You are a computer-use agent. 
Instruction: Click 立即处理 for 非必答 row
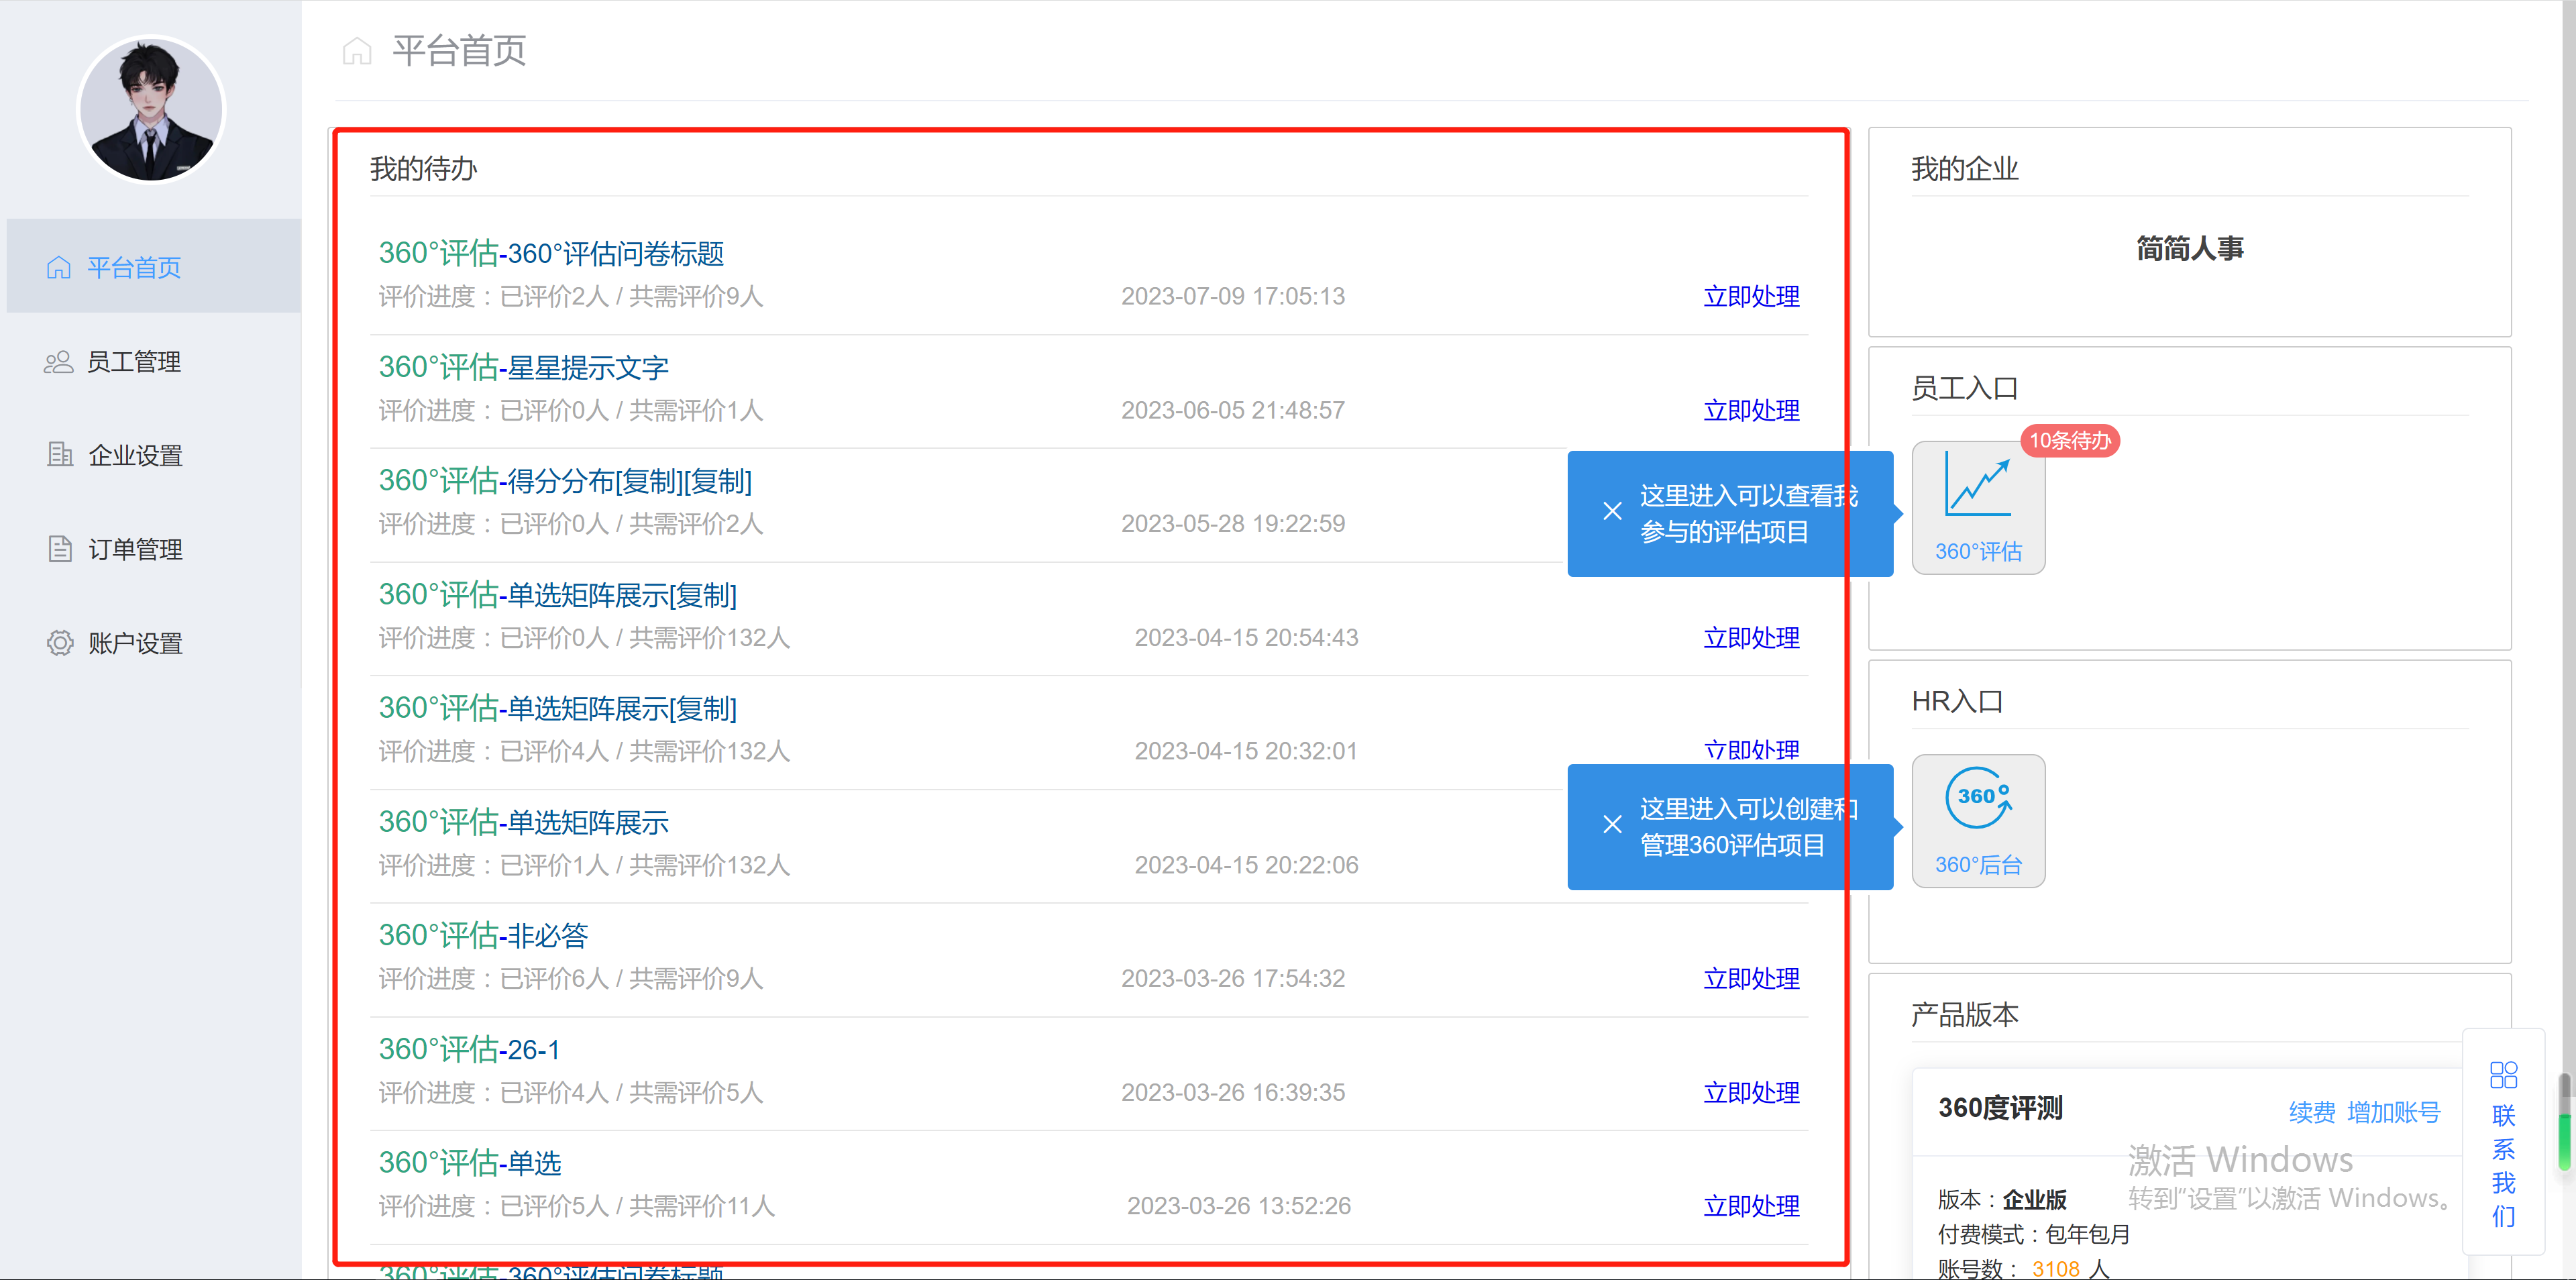point(1751,979)
